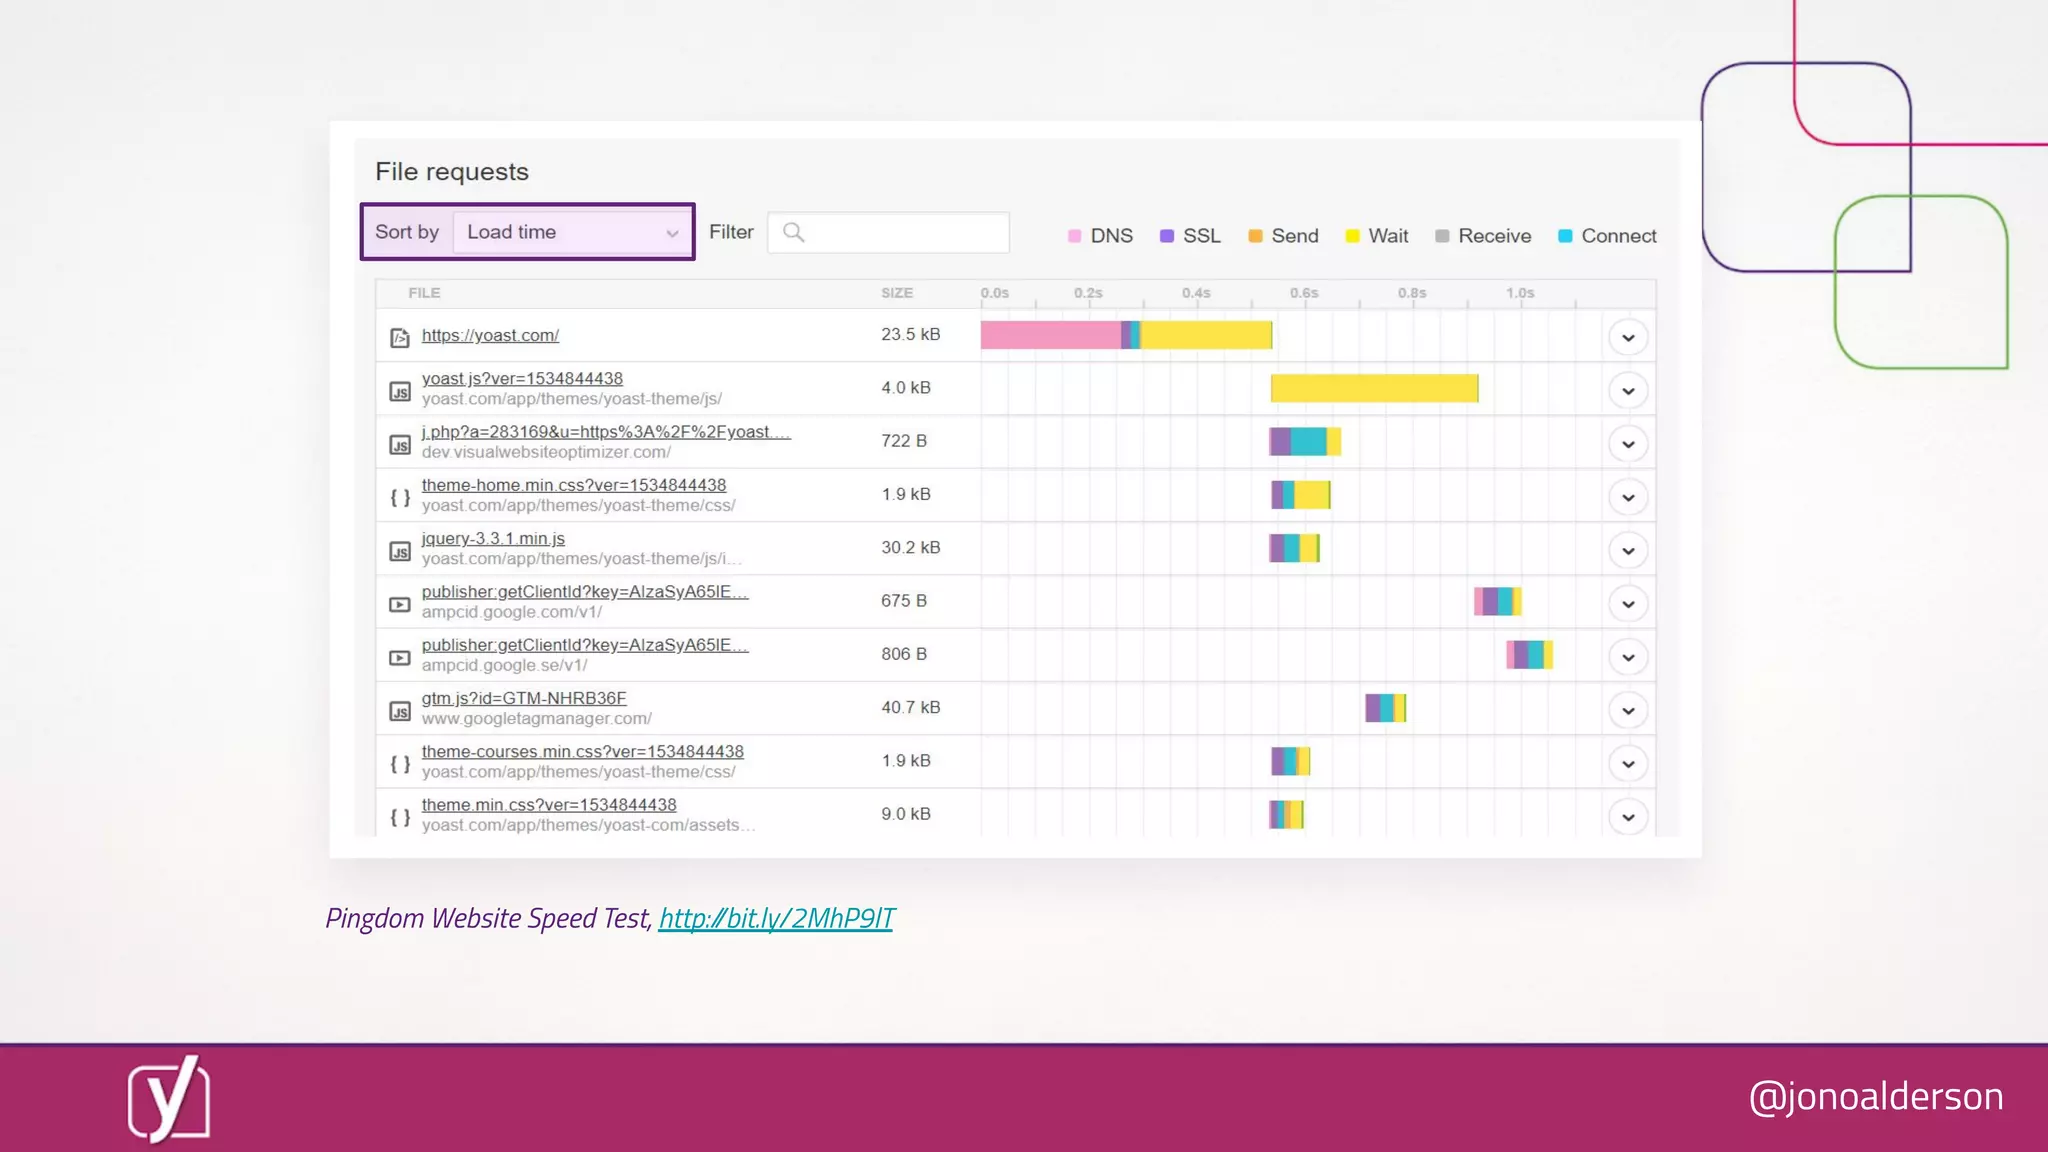
Task: Click the JS icon next to jquery-3.3.1.min.js
Action: (400, 551)
